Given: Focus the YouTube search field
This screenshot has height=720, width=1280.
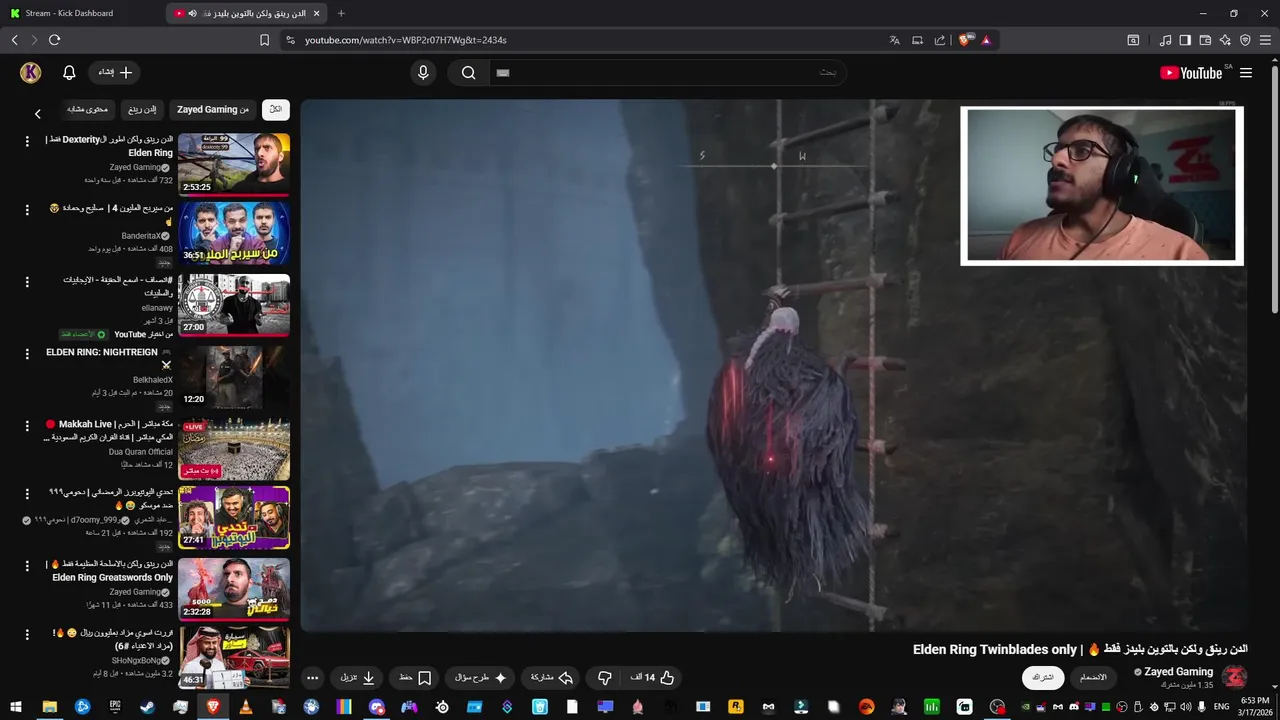Looking at the screenshot, I should 666,72.
